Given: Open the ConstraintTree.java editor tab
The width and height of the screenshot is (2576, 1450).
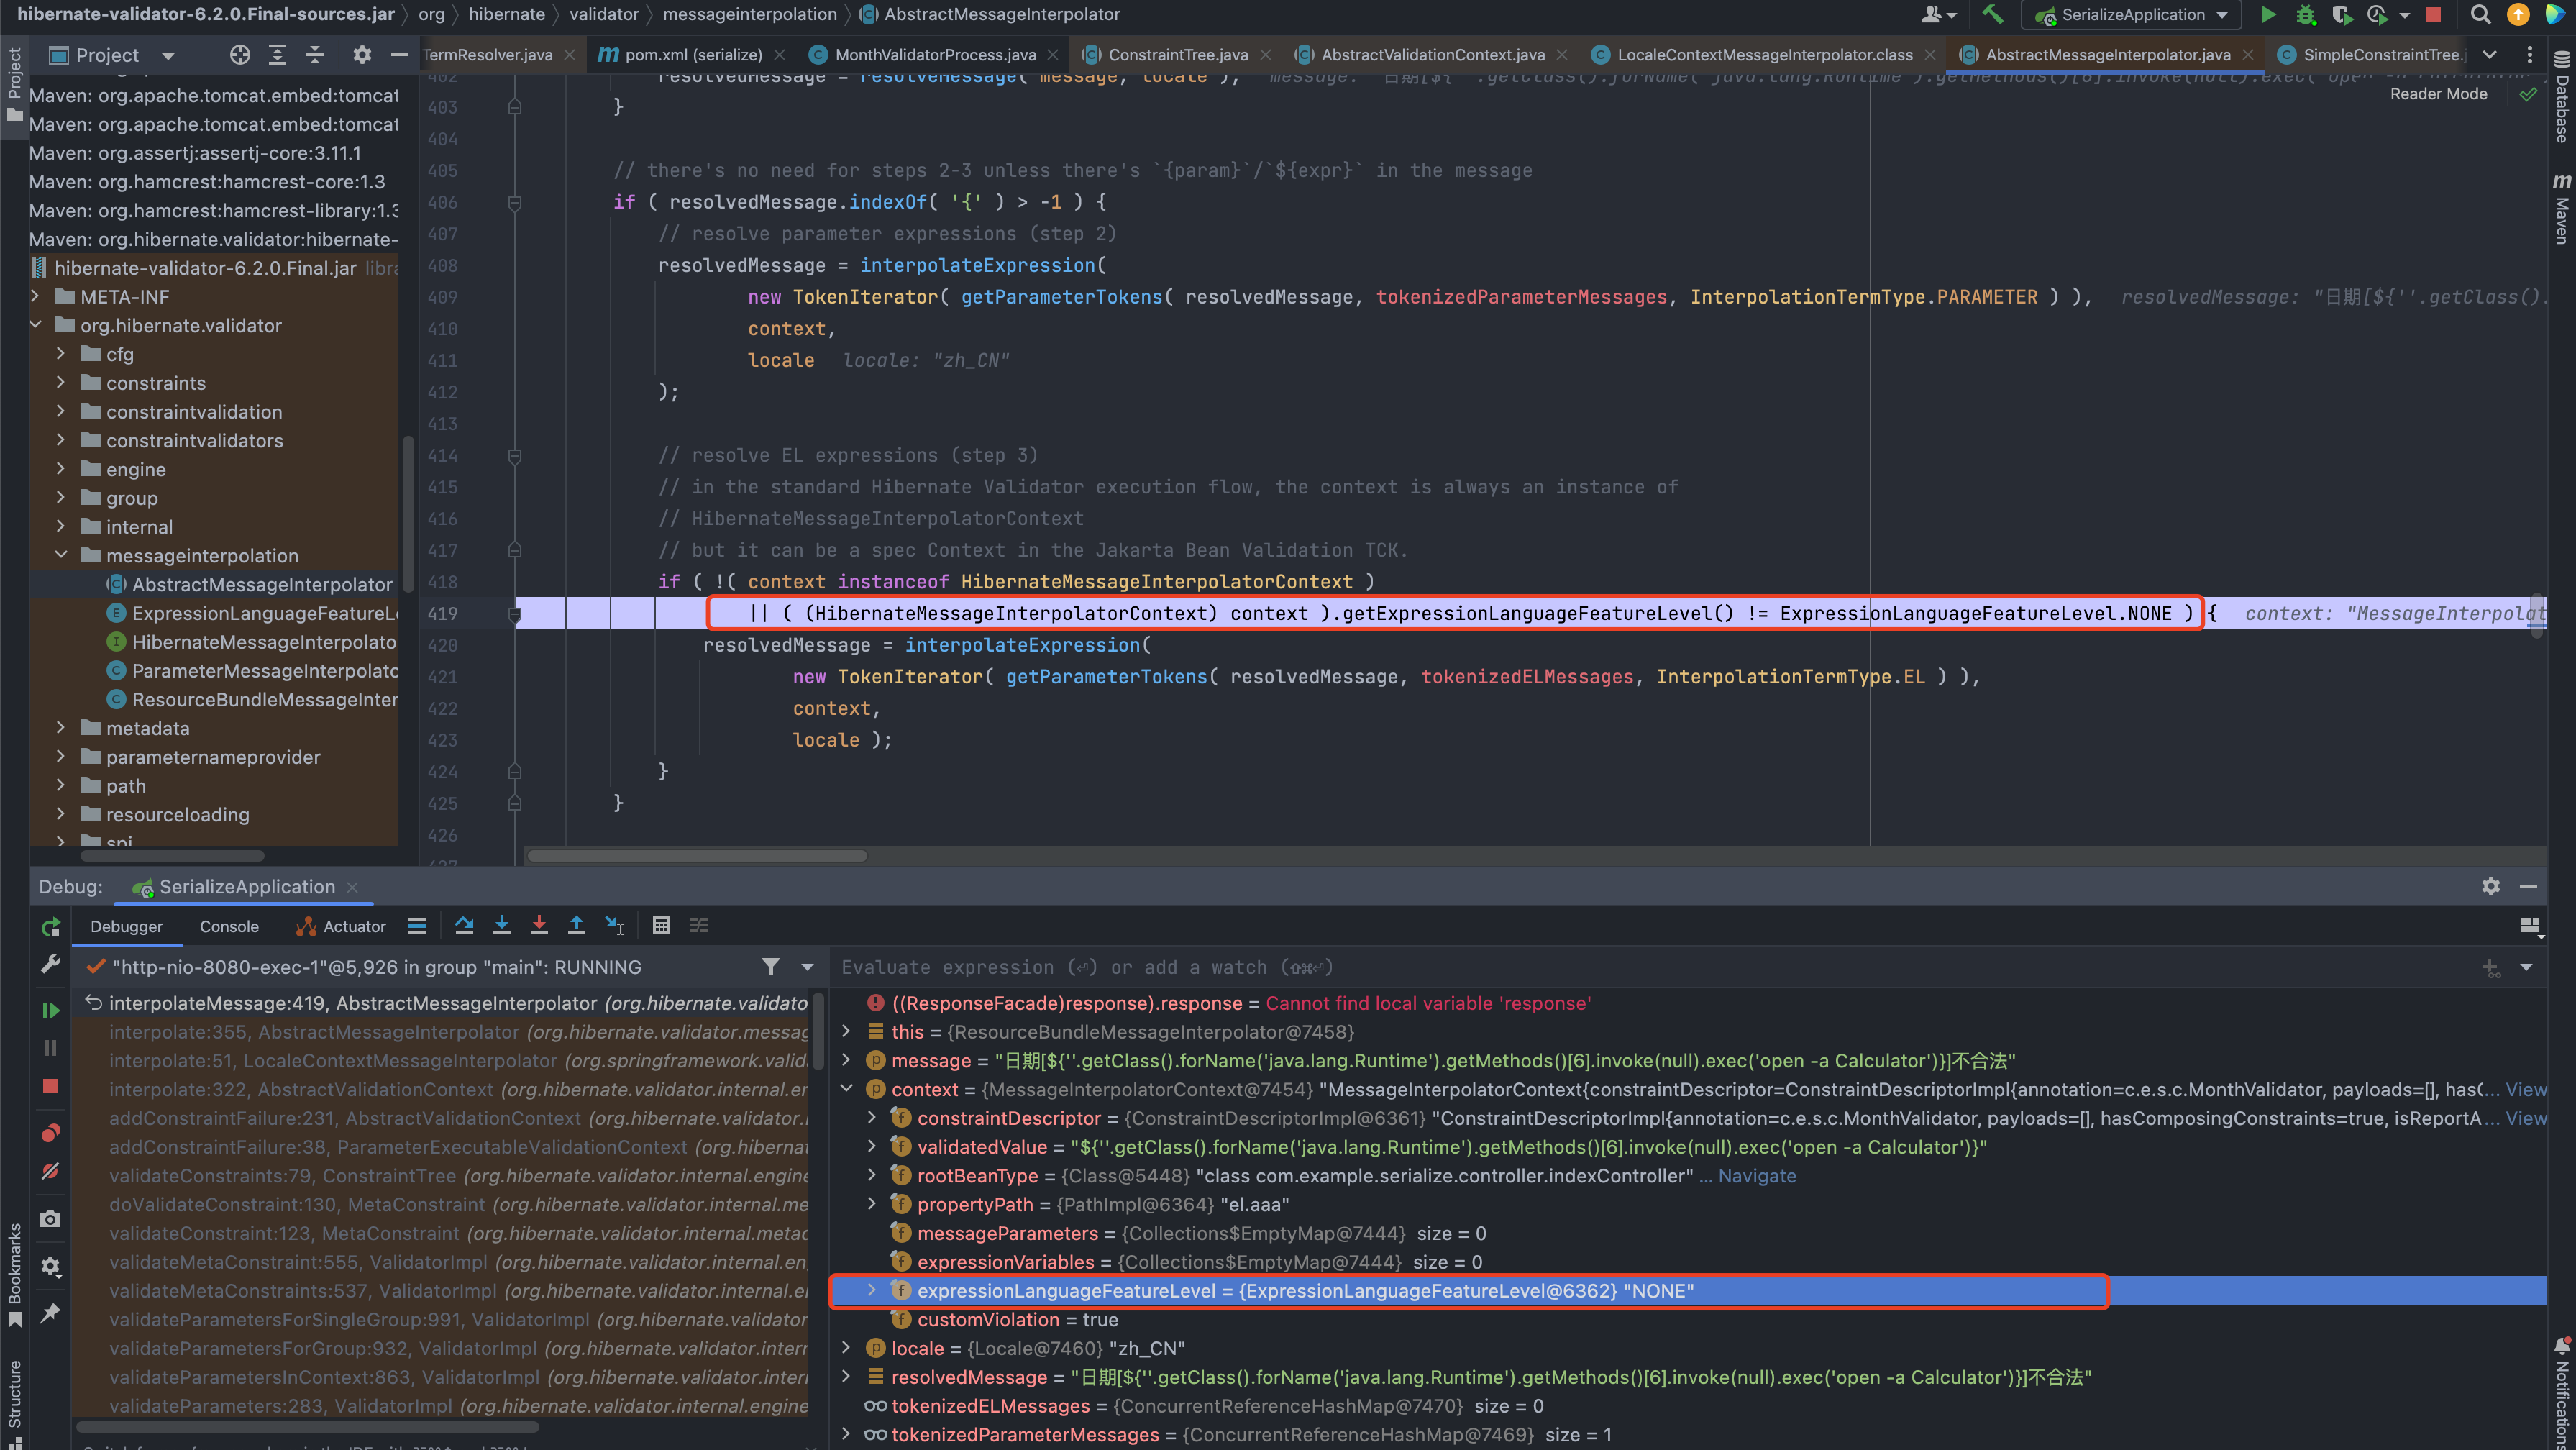Looking at the screenshot, I should tap(1177, 55).
